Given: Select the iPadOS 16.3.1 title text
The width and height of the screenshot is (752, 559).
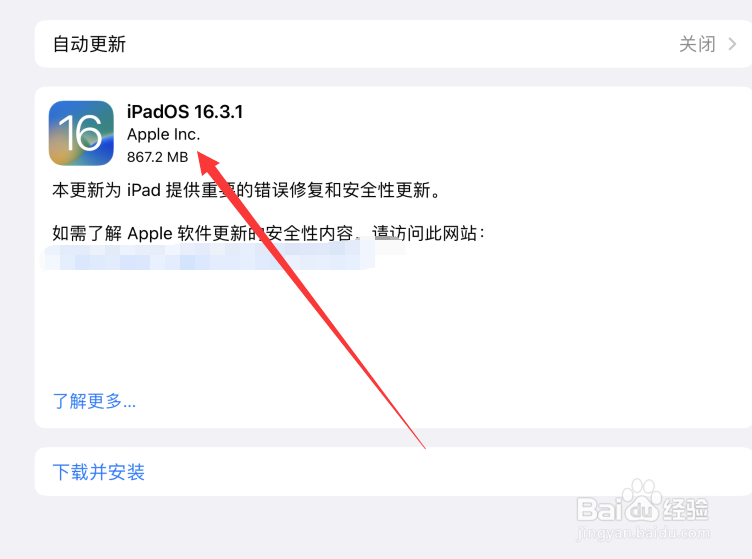Looking at the screenshot, I should [x=185, y=112].
